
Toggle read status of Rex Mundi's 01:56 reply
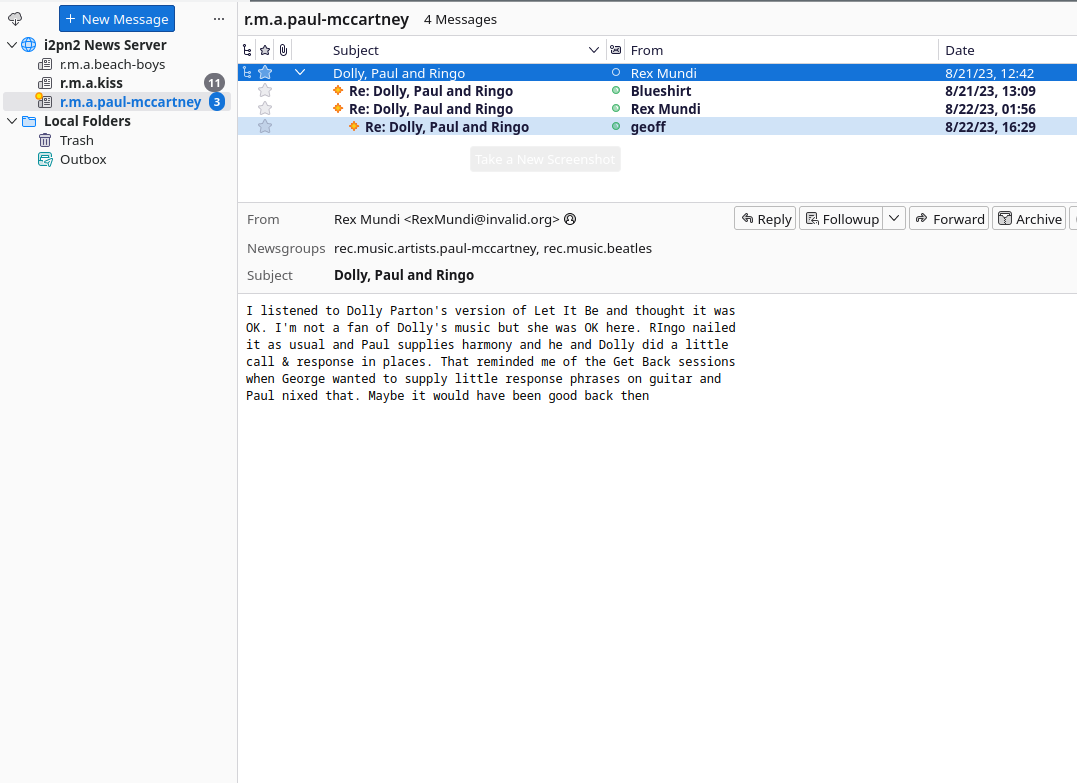click(x=615, y=109)
